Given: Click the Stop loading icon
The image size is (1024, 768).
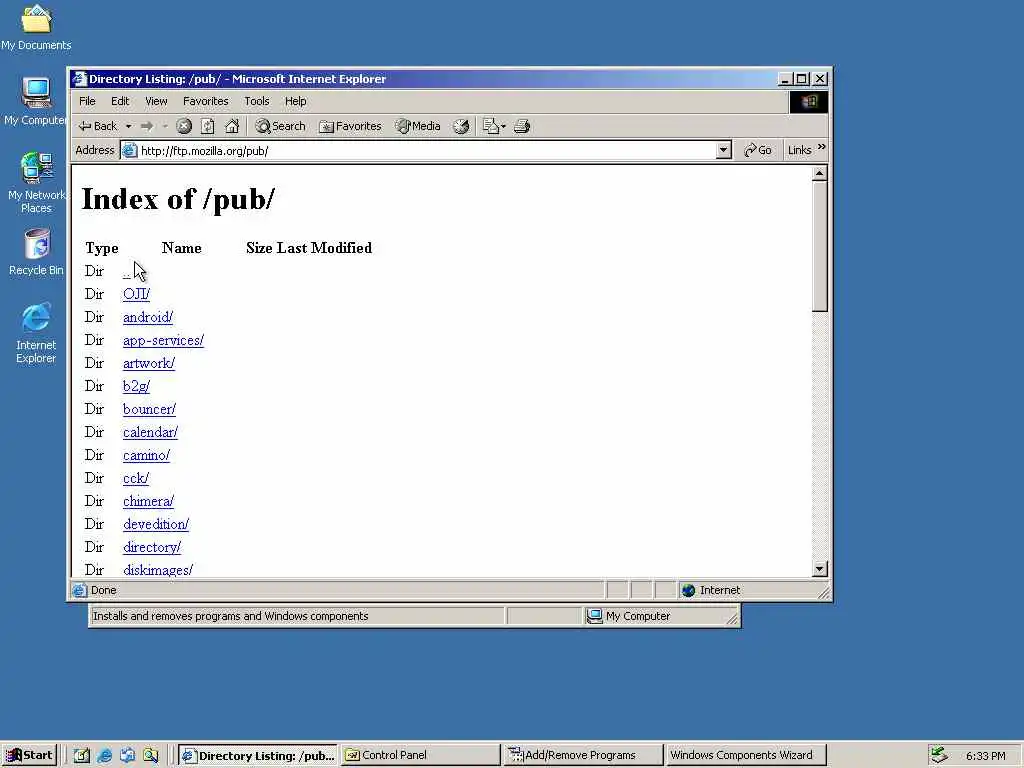Looking at the screenshot, I should [184, 126].
